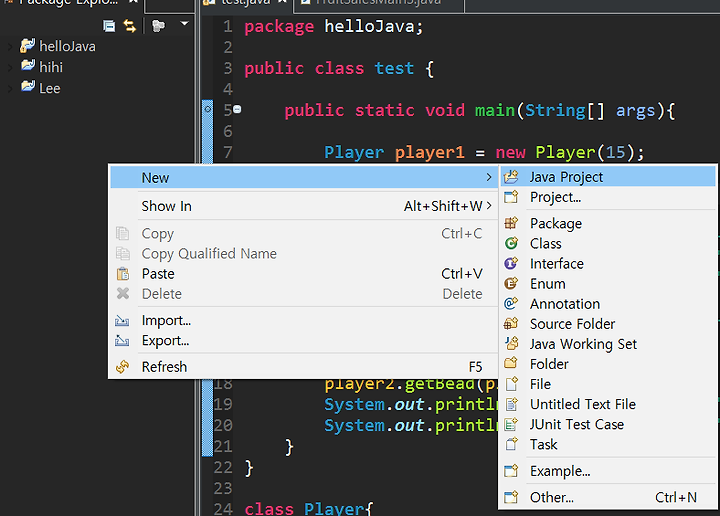
Task: Open the New submenu entry
Action: [x=304, y=178]
